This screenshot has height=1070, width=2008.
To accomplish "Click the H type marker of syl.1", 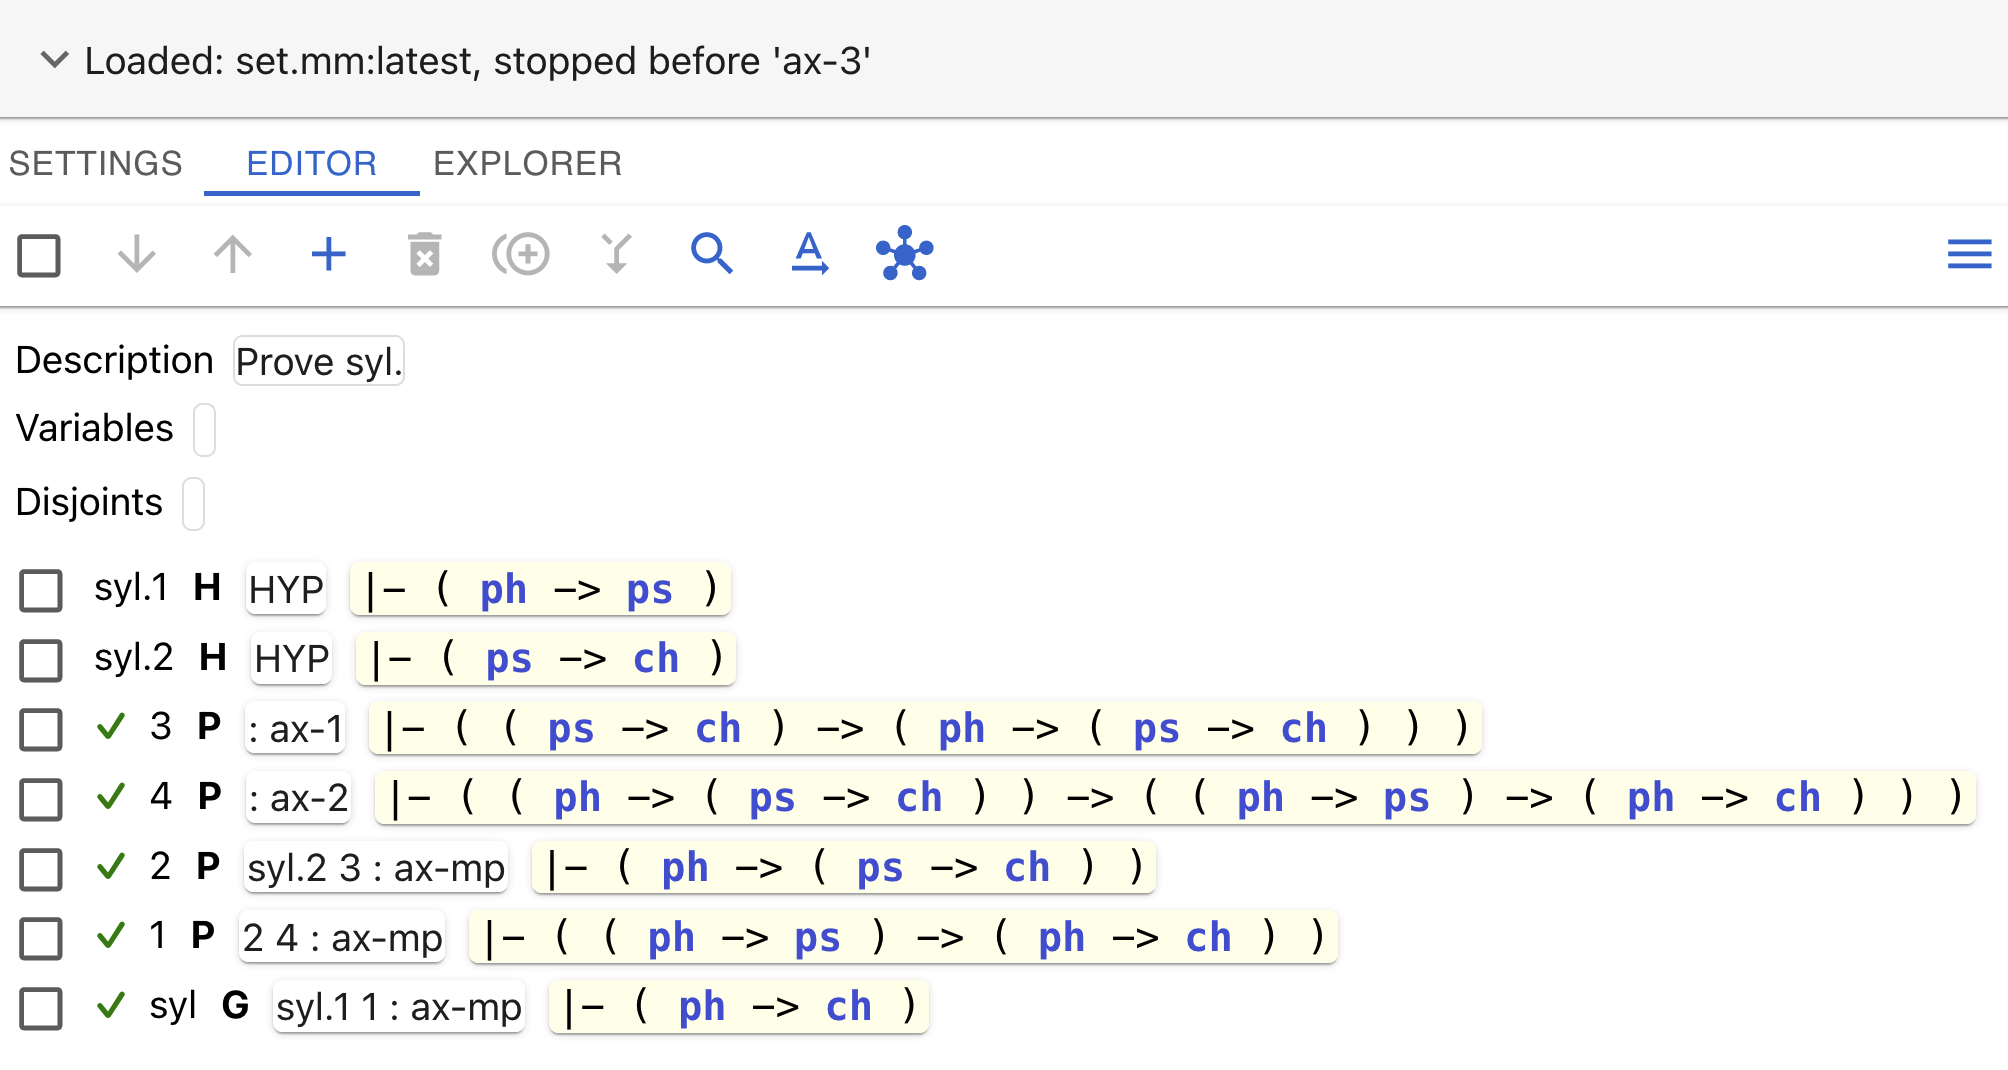I will [x=207, y=587].
